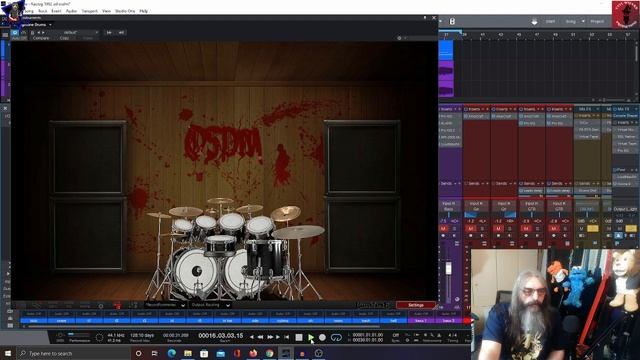Image resolution: width=640 pixels, height=360 pixels.
Task: Open the Song menu
Action: [30, 11]
